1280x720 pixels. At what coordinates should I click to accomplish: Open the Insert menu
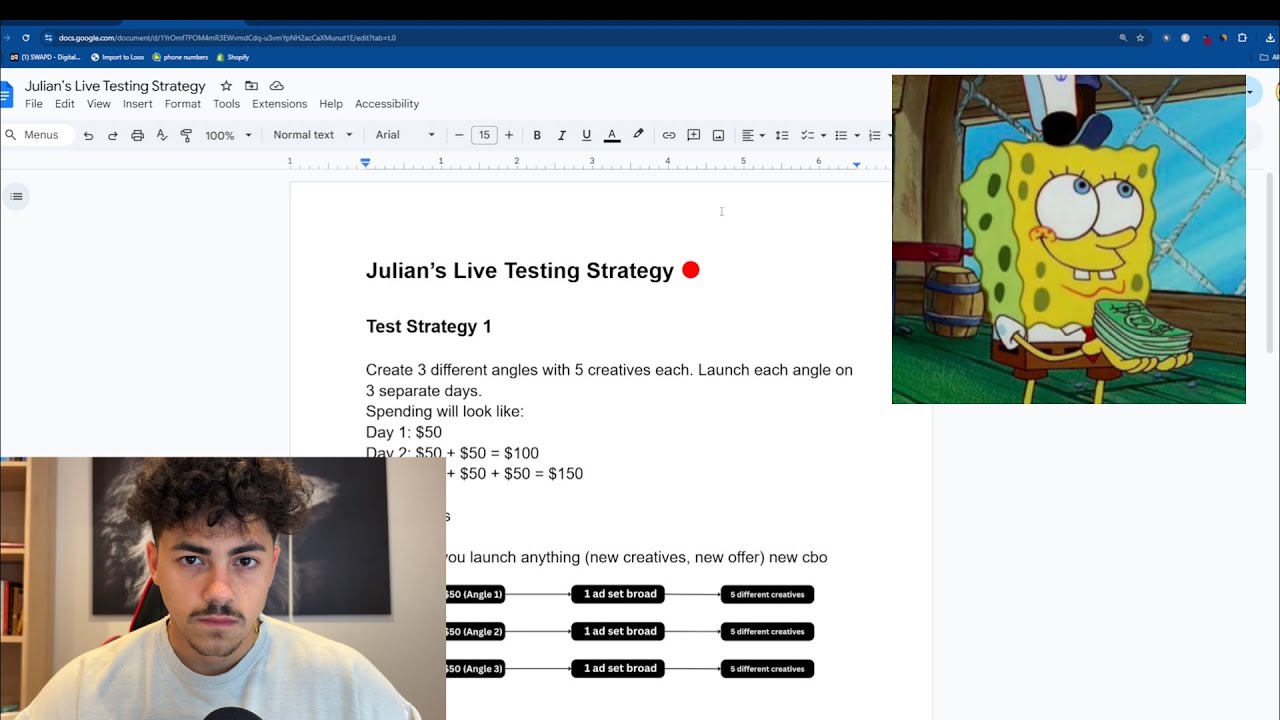tap(138, 104)
